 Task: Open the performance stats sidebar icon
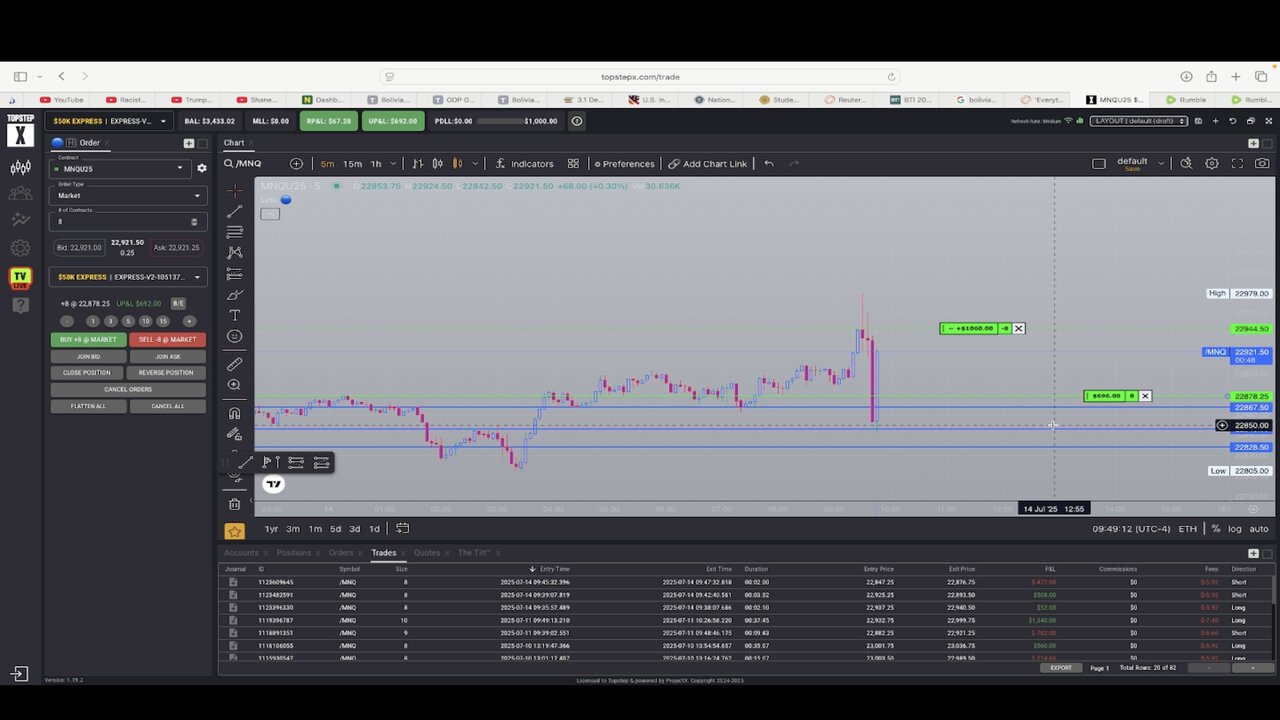[20, 220]
